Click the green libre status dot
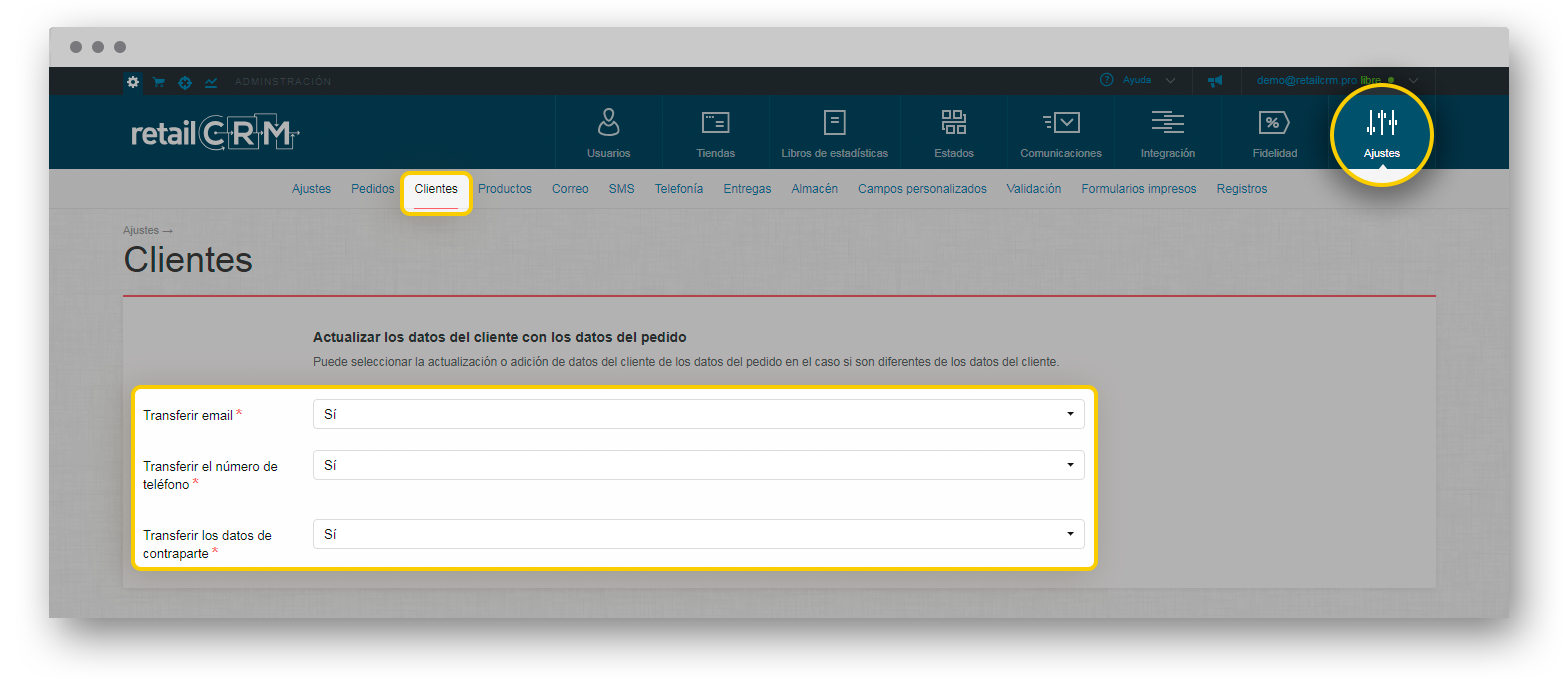Screen dimensions: 1563x679 click(1391, 81)
